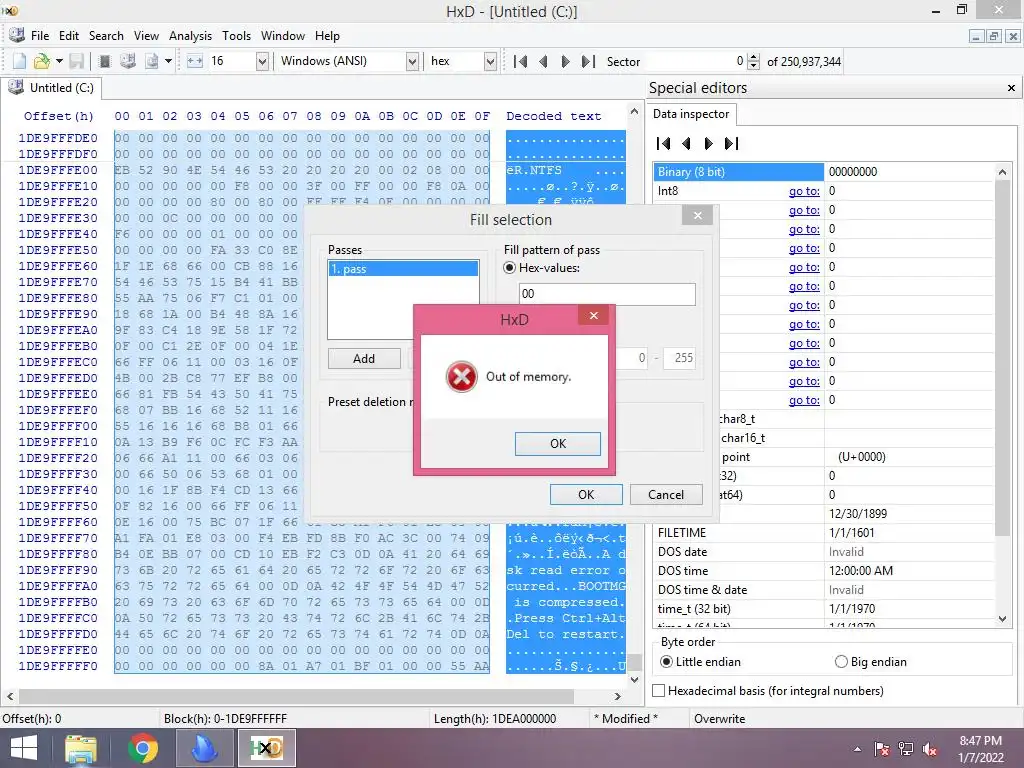Data inspector: go to first byte icon
The height and width of the screenshot is (768, 1024).
tap(664, 144)
